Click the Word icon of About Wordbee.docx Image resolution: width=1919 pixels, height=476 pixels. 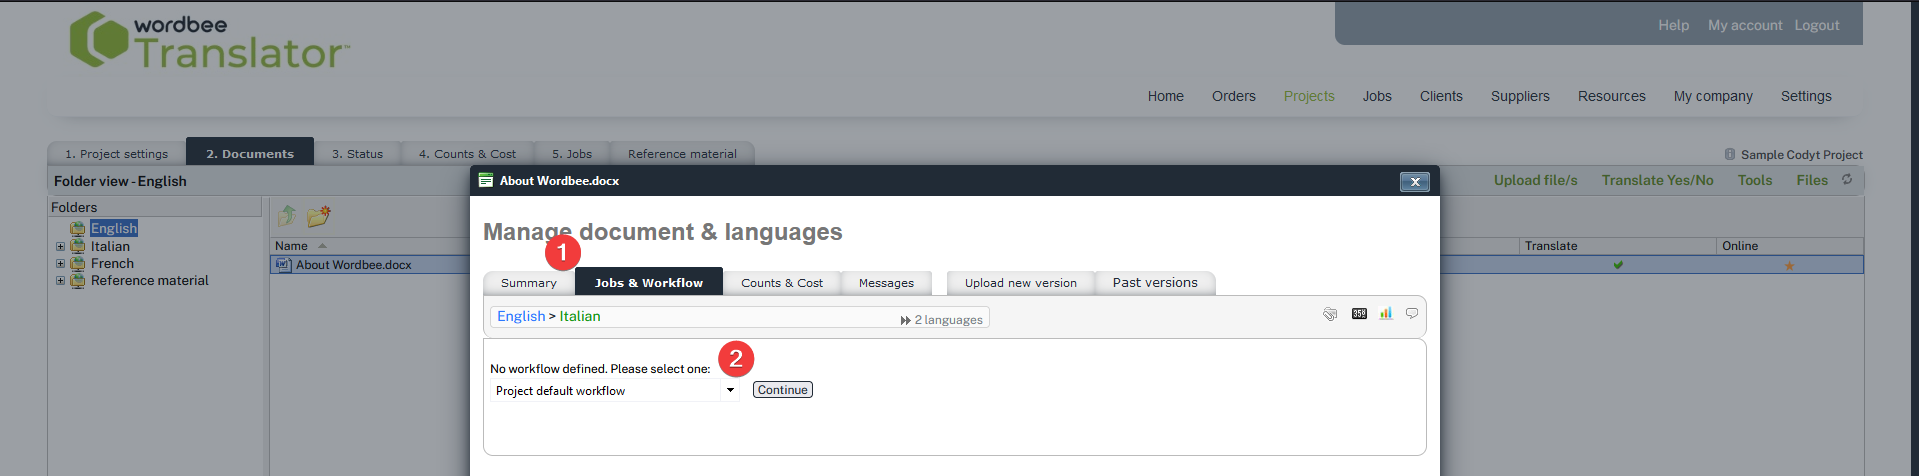(x=283, y=265)
